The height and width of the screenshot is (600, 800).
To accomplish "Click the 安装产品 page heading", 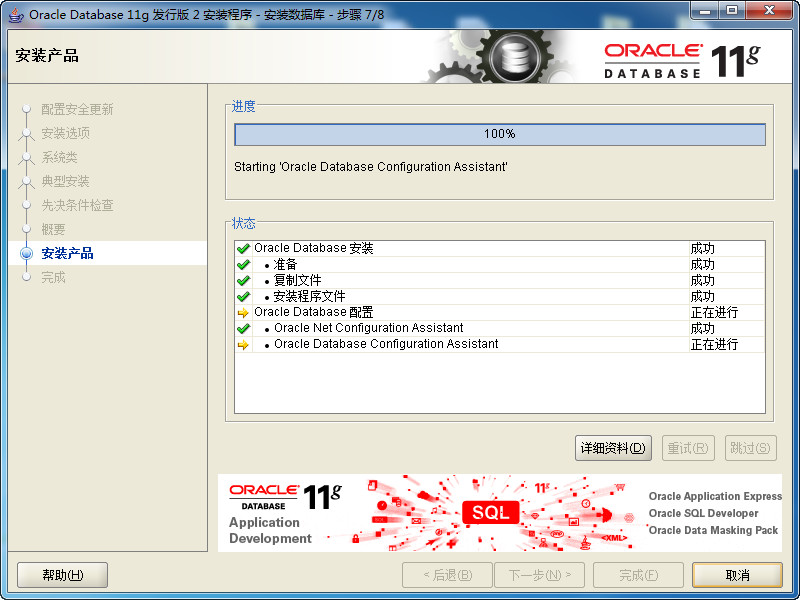I will click(47, 56).
